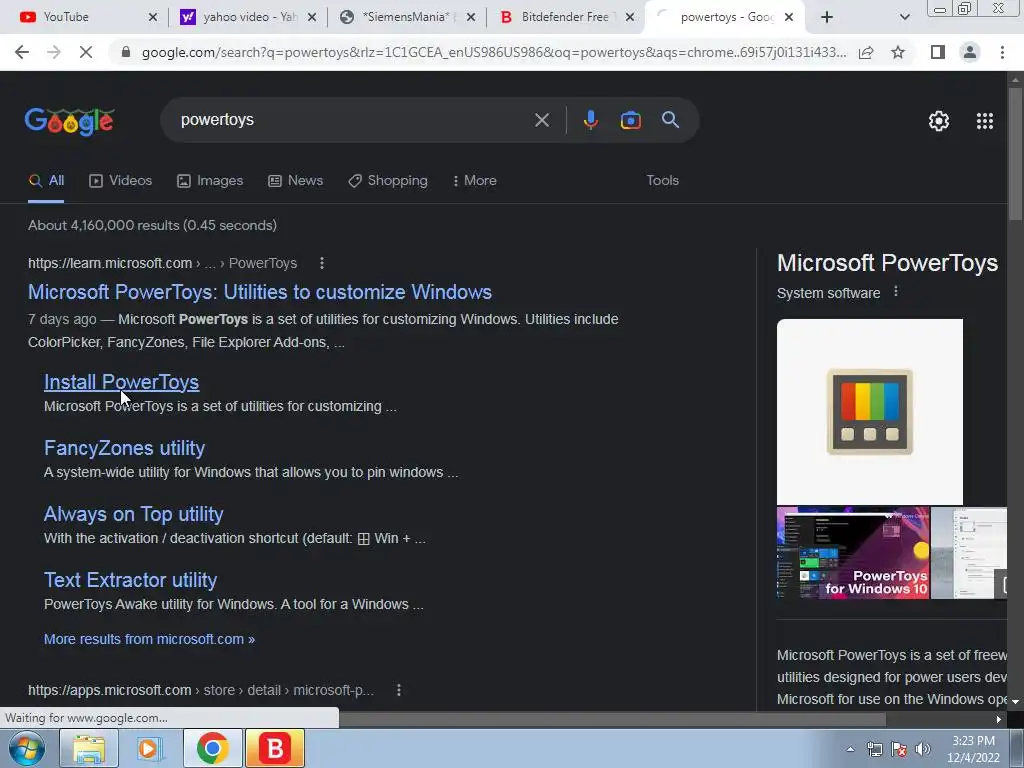The image size is (1024, 768).
Task: Open PowerToys for Windows 10 thumbnail
Action: click(853, 553)
